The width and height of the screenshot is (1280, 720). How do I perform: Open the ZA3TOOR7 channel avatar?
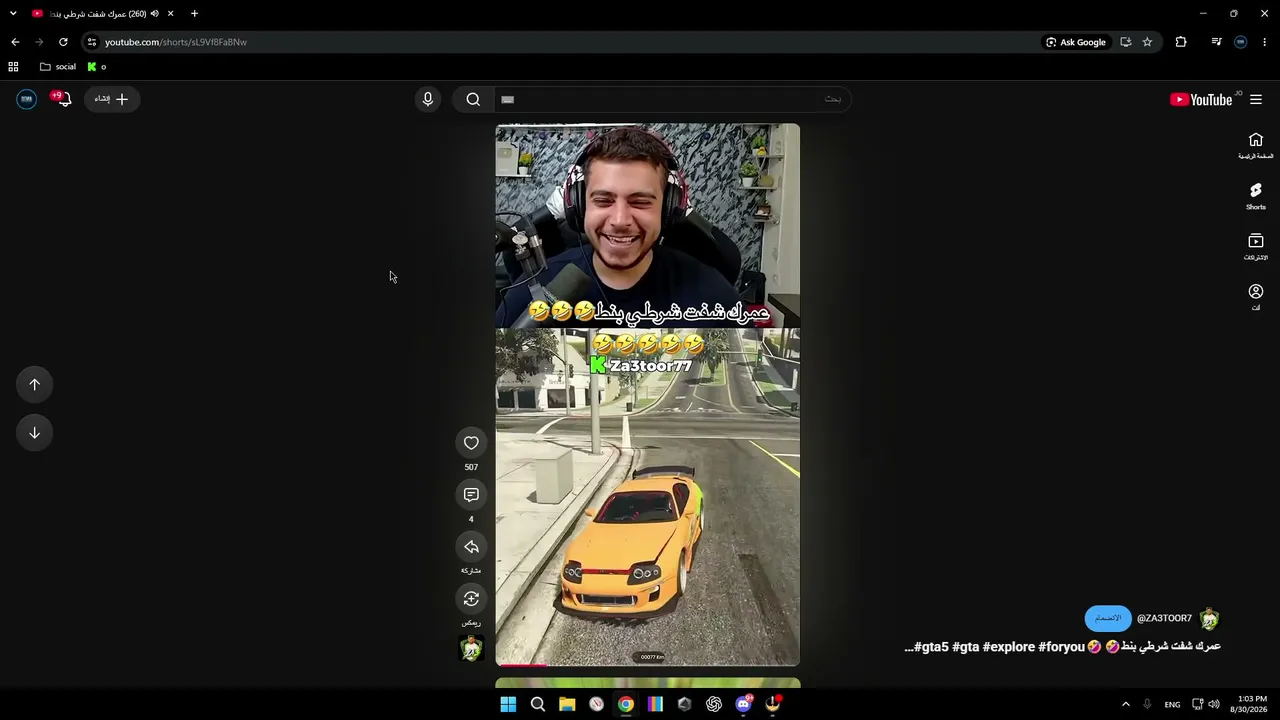click(x=1209, y=619)
